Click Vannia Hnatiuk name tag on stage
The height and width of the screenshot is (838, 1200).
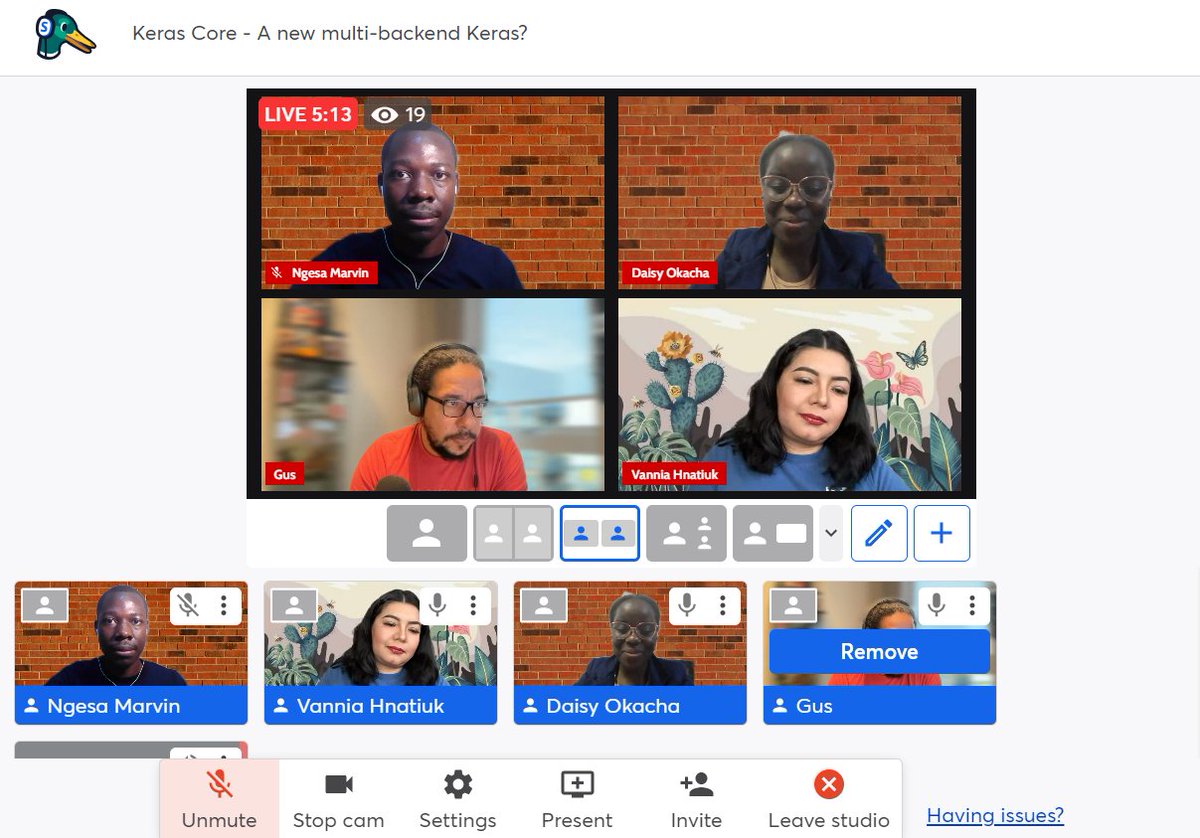674,474
